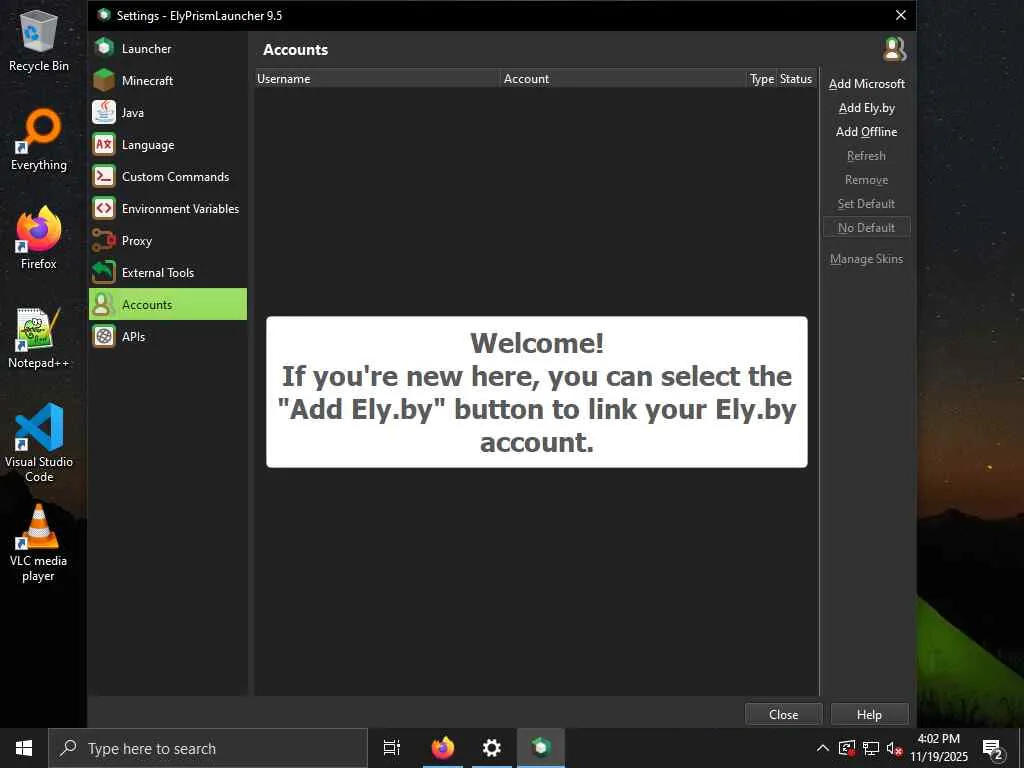Open the Settings gear taskbar icon
Screen dimensions: 1024x768
(492, 748)
